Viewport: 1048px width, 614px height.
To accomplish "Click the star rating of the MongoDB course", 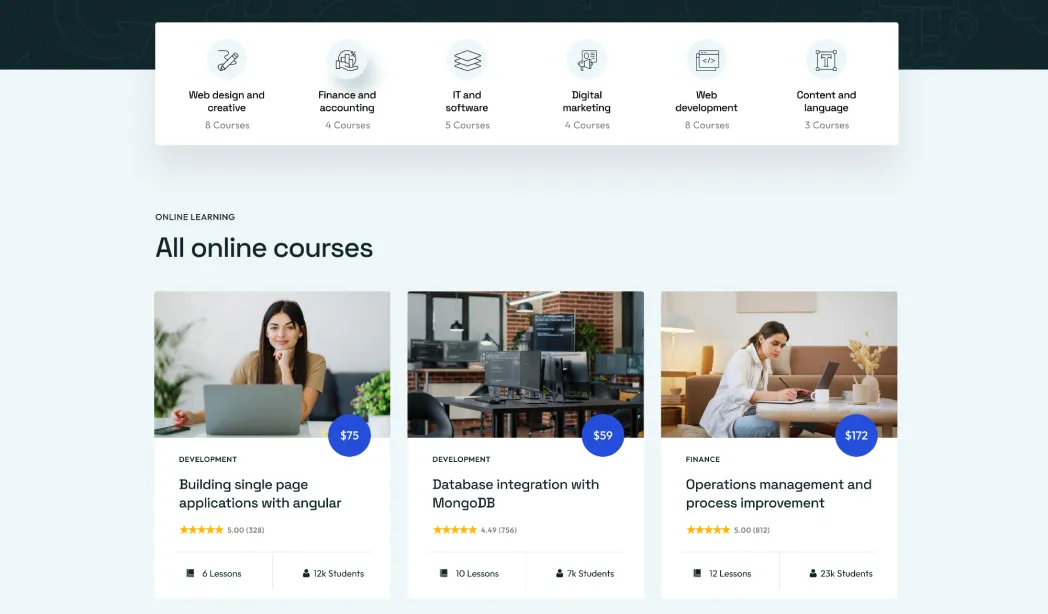I will pyautogui.click(x=454, y=530).
